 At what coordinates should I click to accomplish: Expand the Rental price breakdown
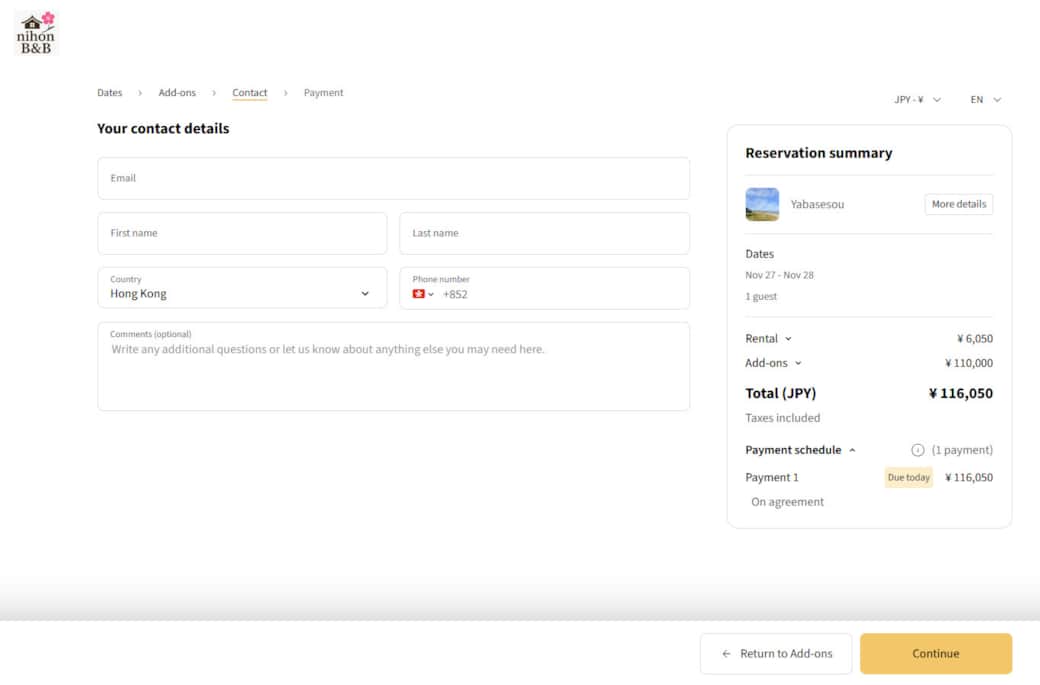pyautogui.click(x=768, y=339)
